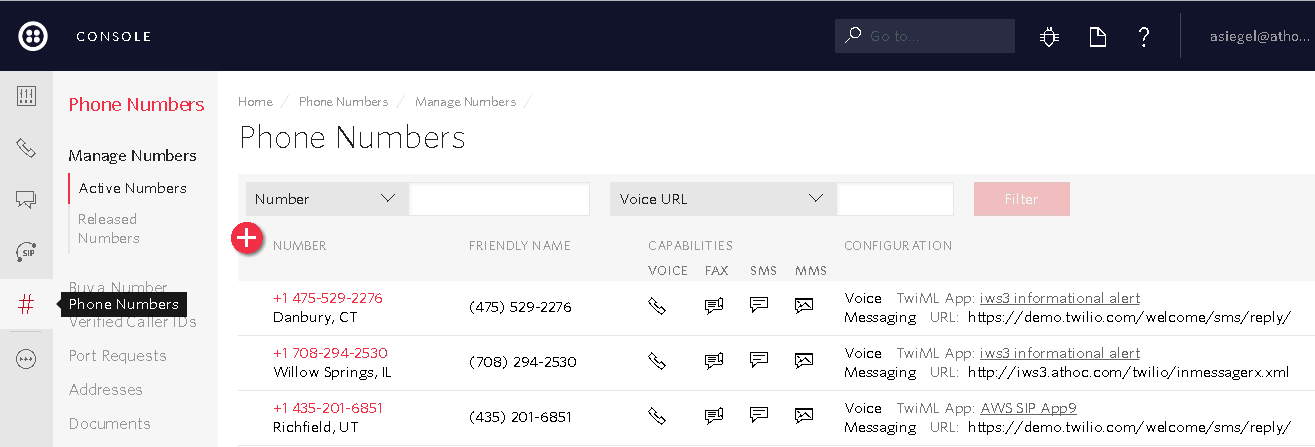Open Programmable Voice phone icon in the sidebar
This screenshot has width=1315, height=447.
(27, 148)
